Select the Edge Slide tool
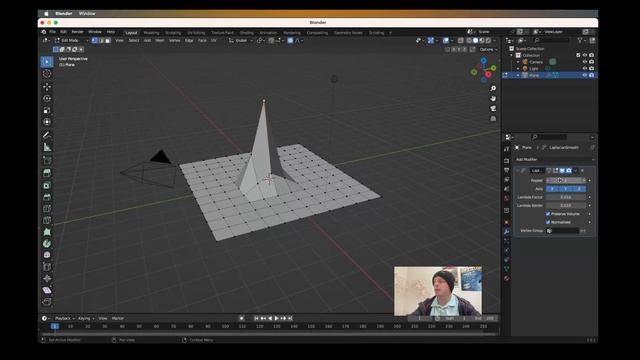The height and width of the screenshot is (360, 640). pos(47,267)
